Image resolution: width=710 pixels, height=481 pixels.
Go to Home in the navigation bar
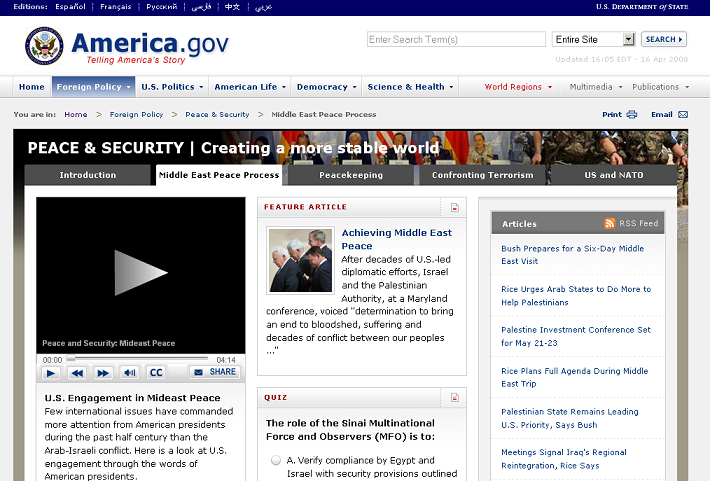(x=32, y=87)
